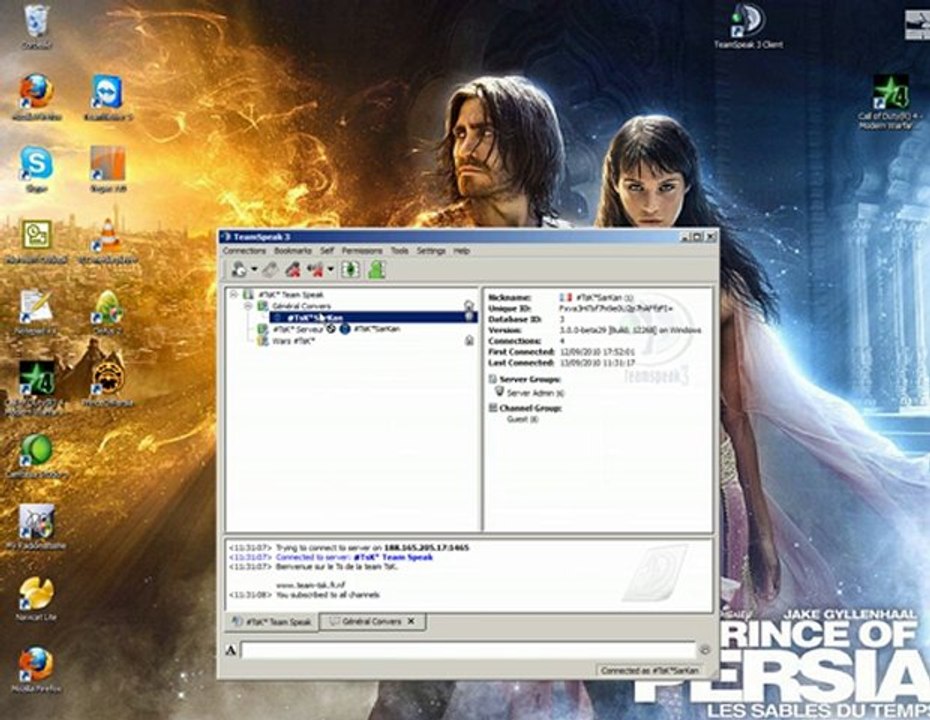Viewport: 930px width, 720px height.
Task: Click the Version value in info pane
Action: pyautogui.click(x=630, y=330)
